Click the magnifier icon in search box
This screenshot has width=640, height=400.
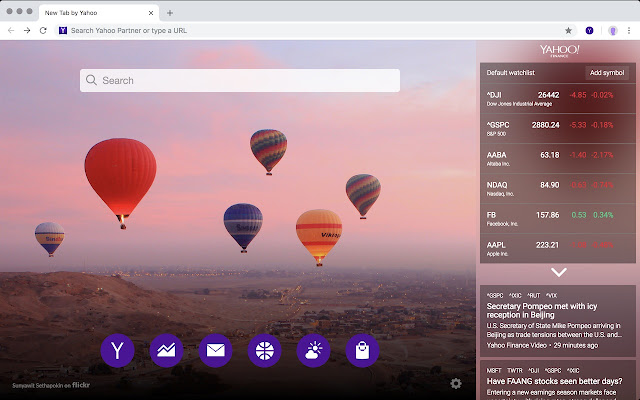tap(91, 80)
